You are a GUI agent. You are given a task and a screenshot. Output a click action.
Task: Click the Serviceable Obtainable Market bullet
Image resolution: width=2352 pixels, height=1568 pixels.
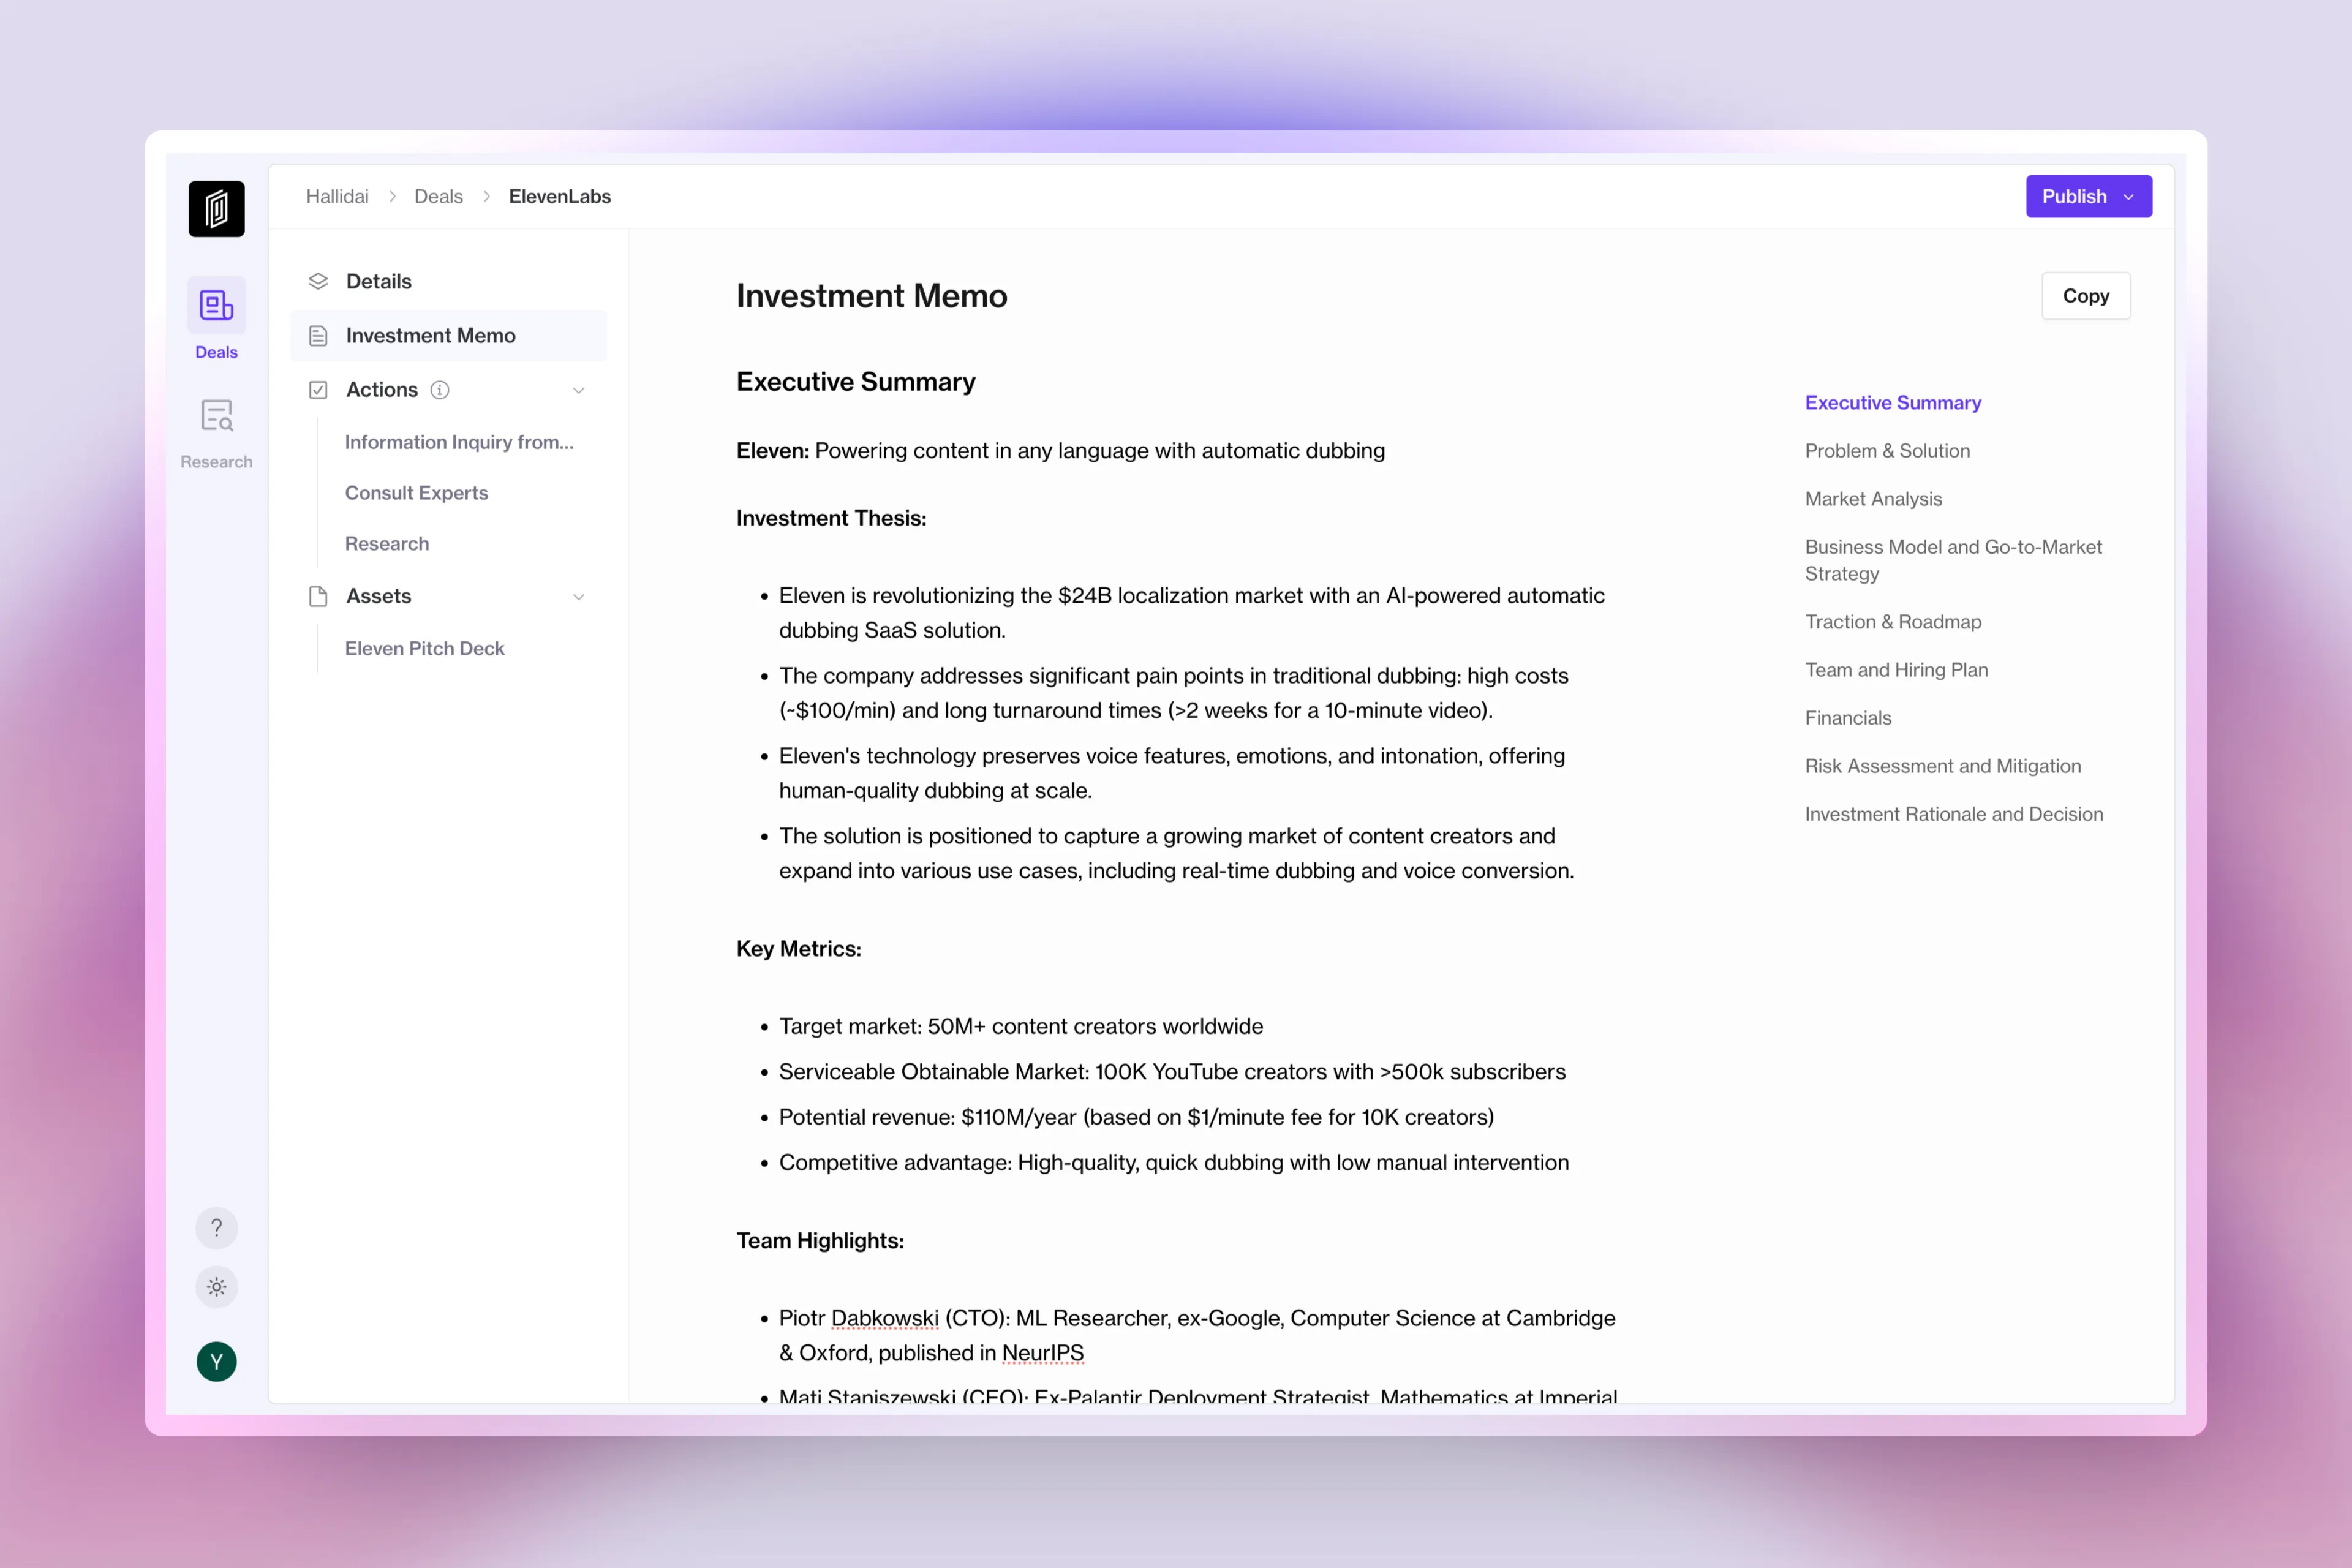pyautogui.click(x=1172, y=1072)
